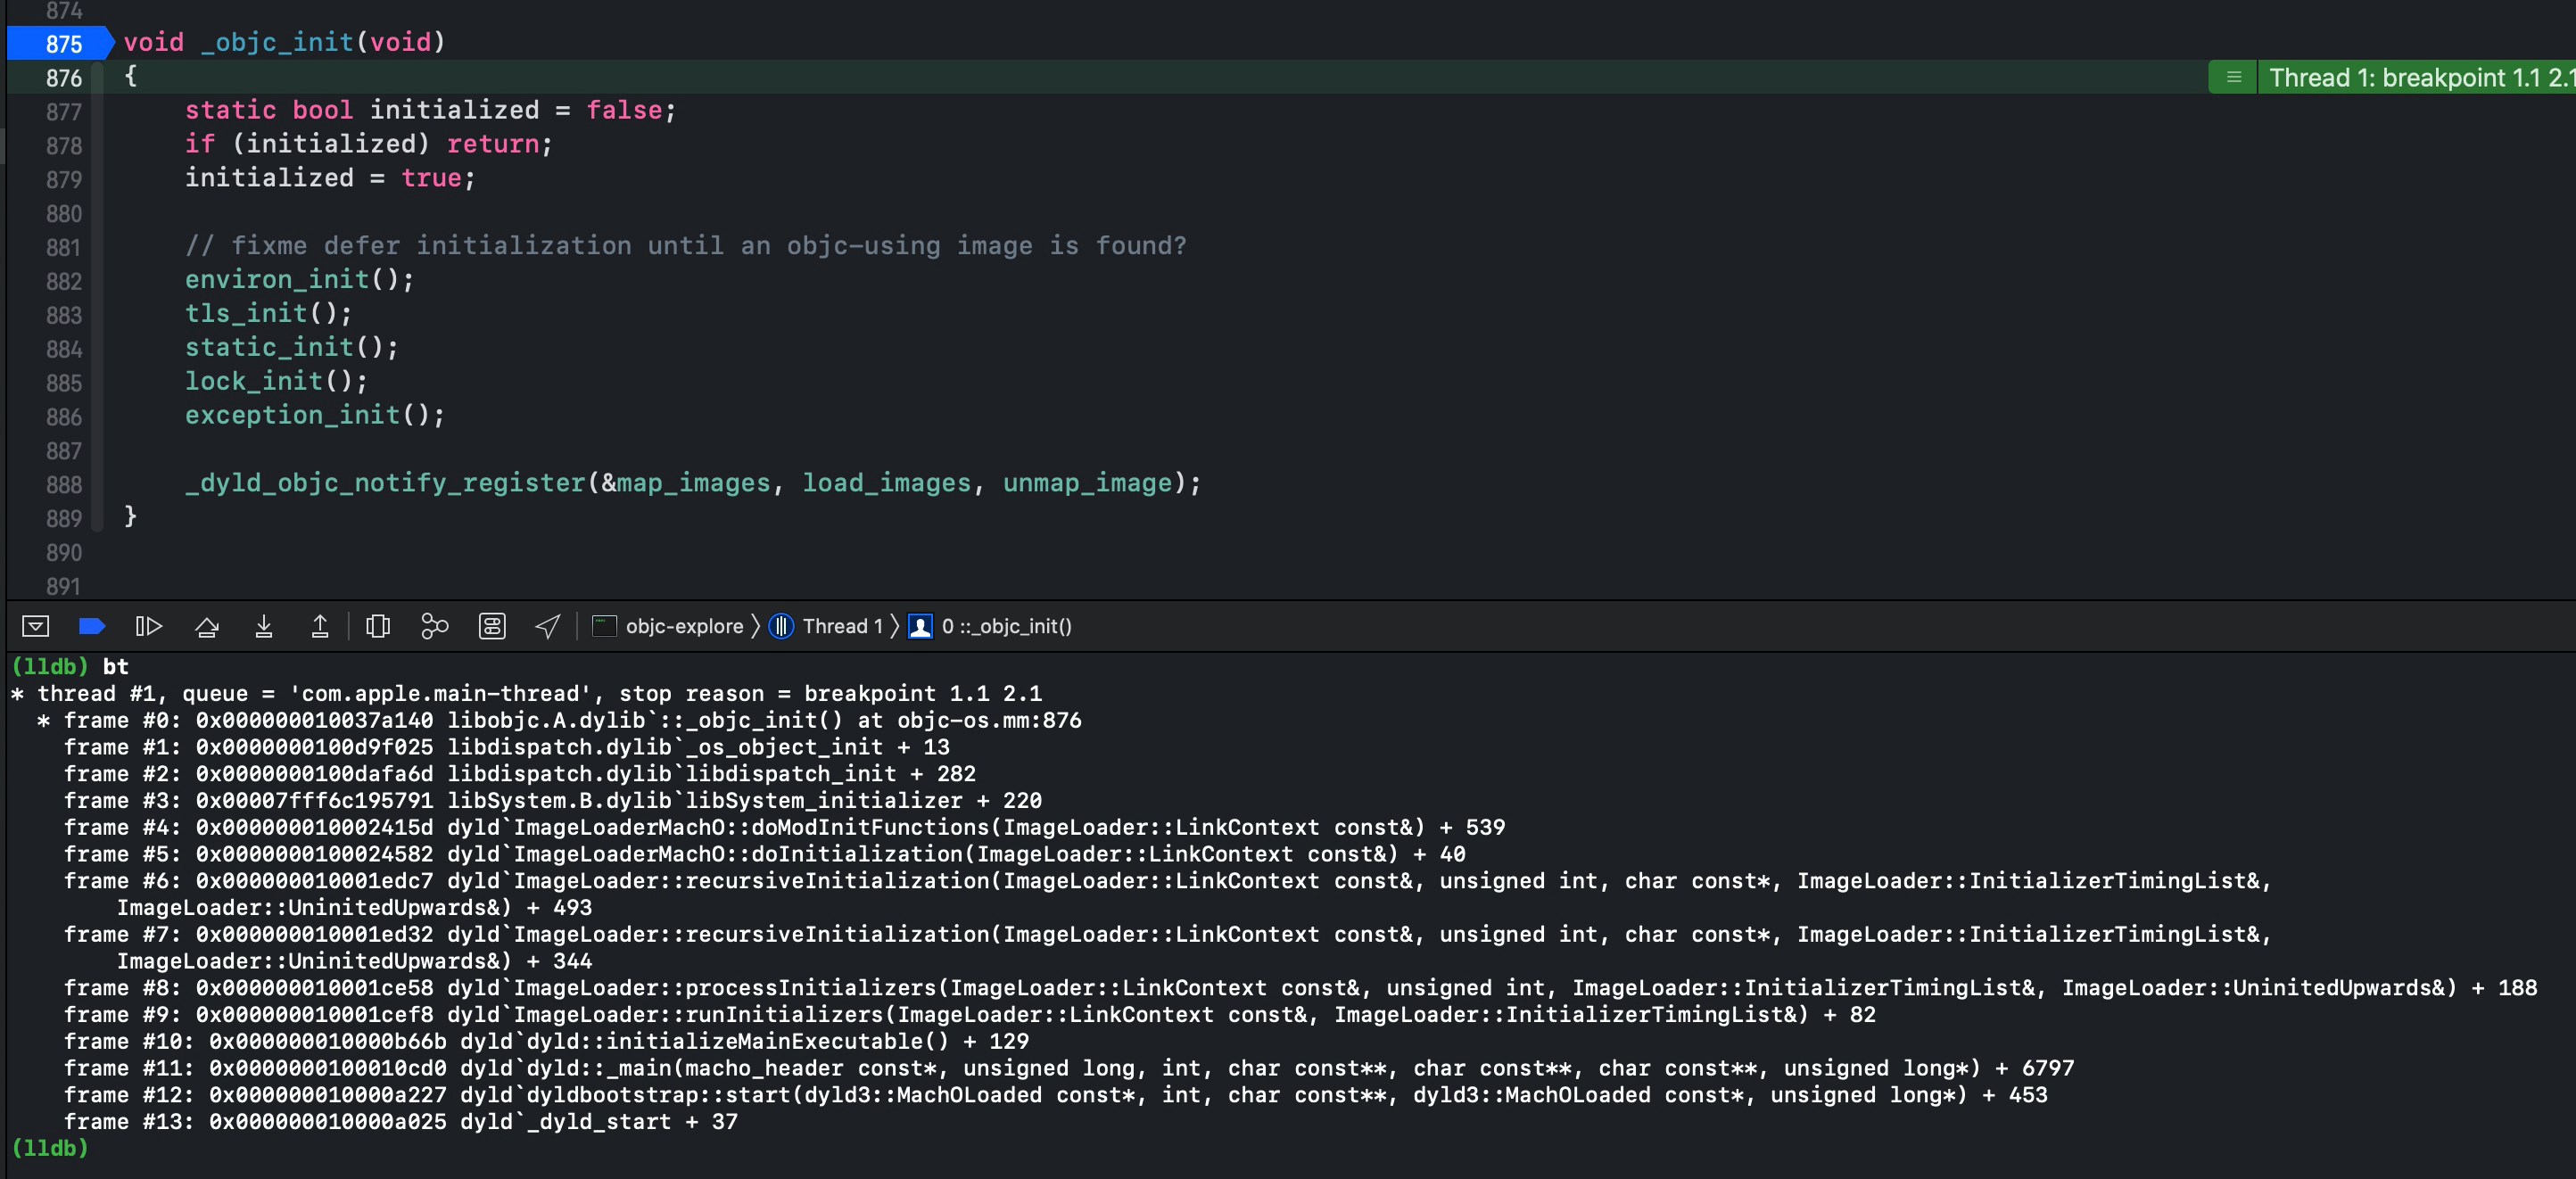Click line number 888 in the gutter

coord(63,484)
